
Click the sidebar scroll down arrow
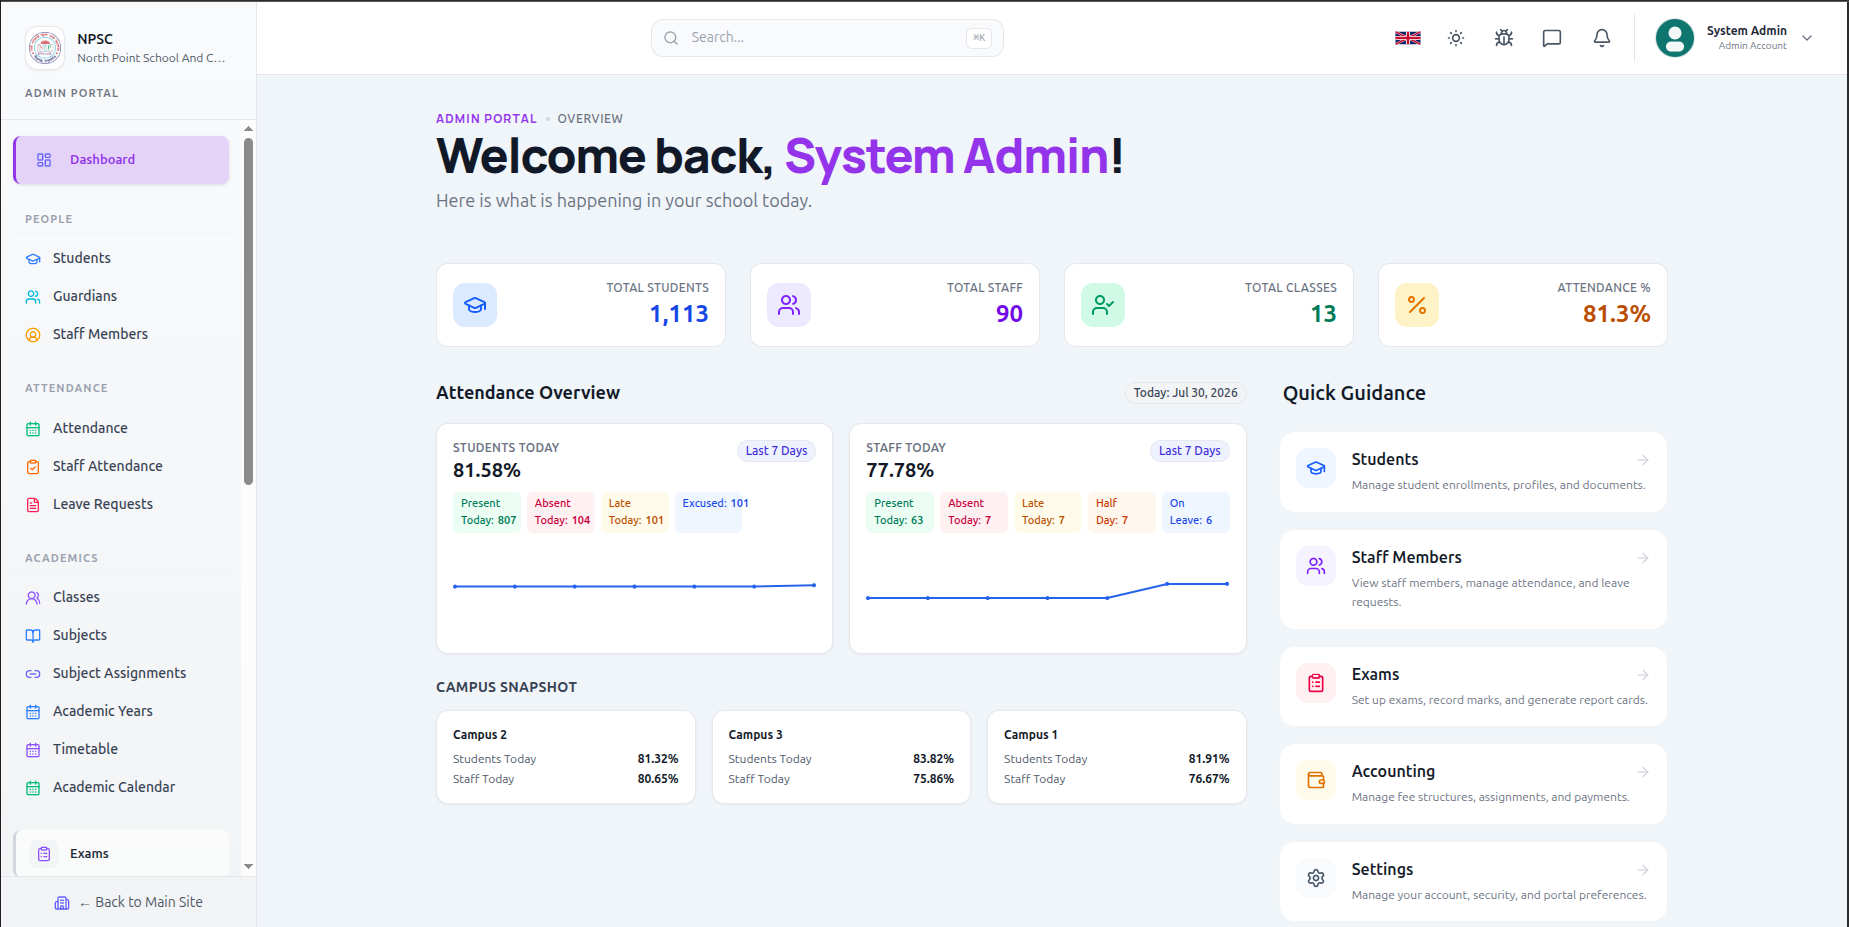click(x=248, y=866)
